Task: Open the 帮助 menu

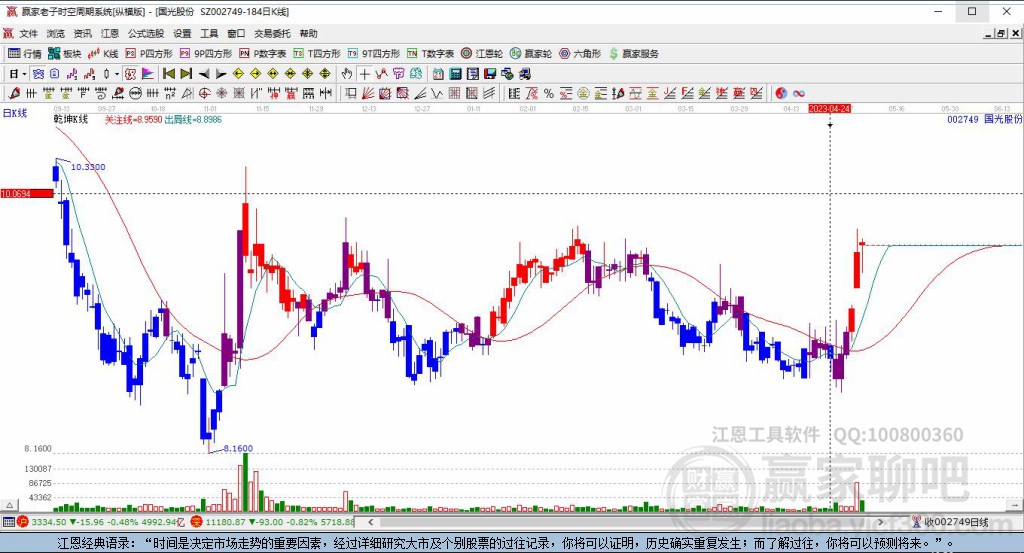Action: 308,33
